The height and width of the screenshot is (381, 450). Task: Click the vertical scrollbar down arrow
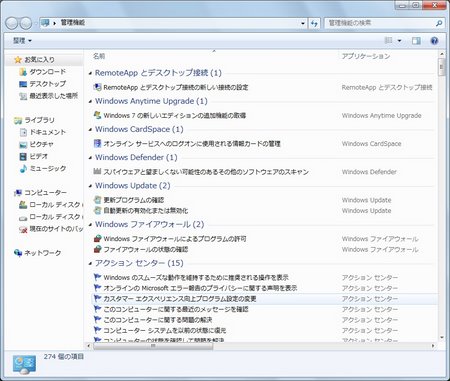442,338
